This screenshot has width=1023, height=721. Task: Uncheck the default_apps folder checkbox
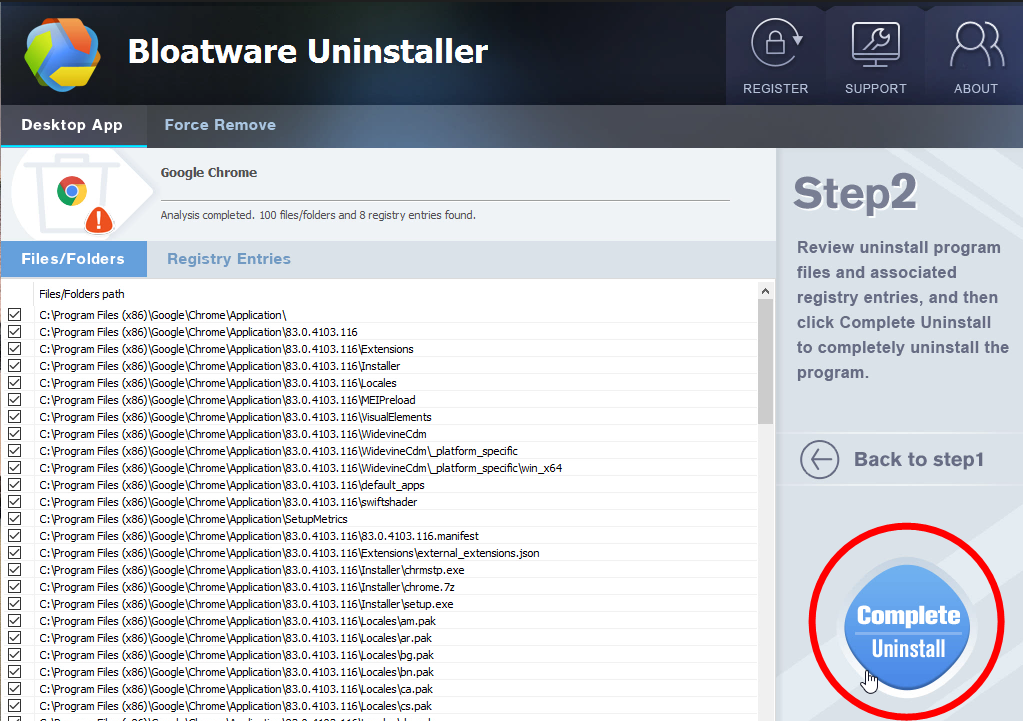tap(14, 485)
